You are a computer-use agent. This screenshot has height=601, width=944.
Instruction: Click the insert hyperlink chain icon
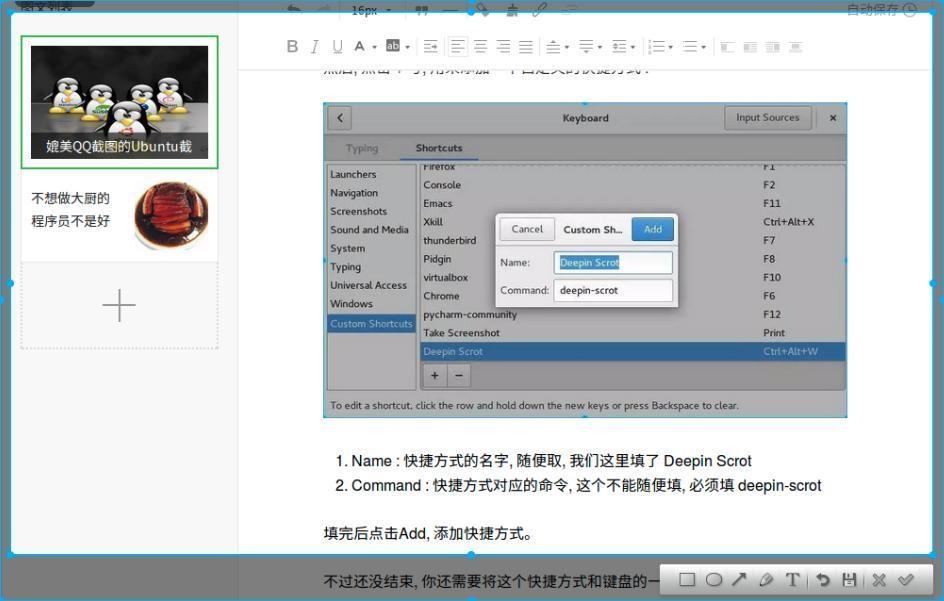(539, 9)
